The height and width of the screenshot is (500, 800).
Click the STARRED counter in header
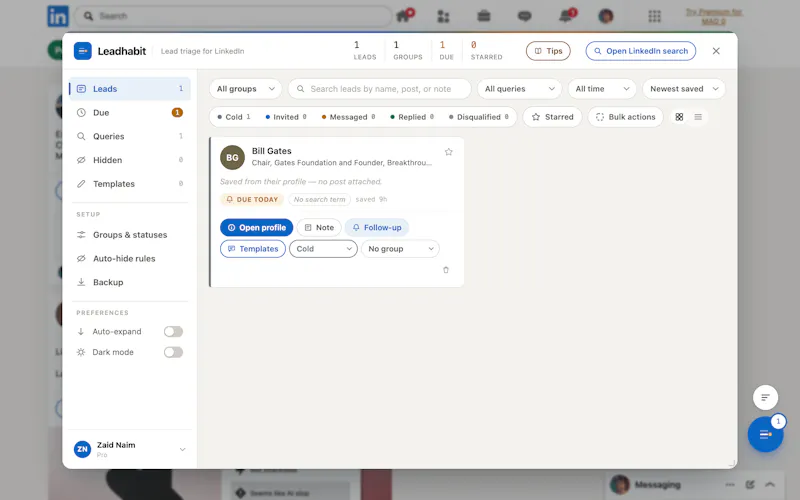pyautogui.click(x=486, y=51)
